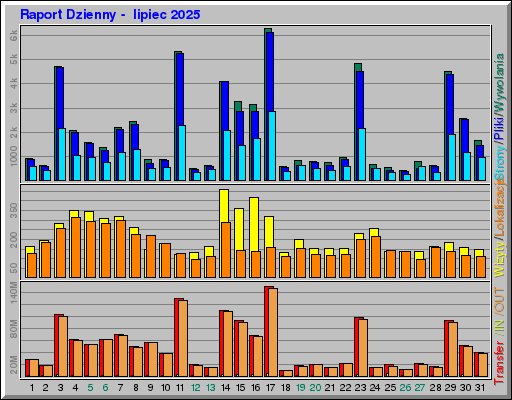
Task: Click day label 1 on the x-axis
Action: 32,388
